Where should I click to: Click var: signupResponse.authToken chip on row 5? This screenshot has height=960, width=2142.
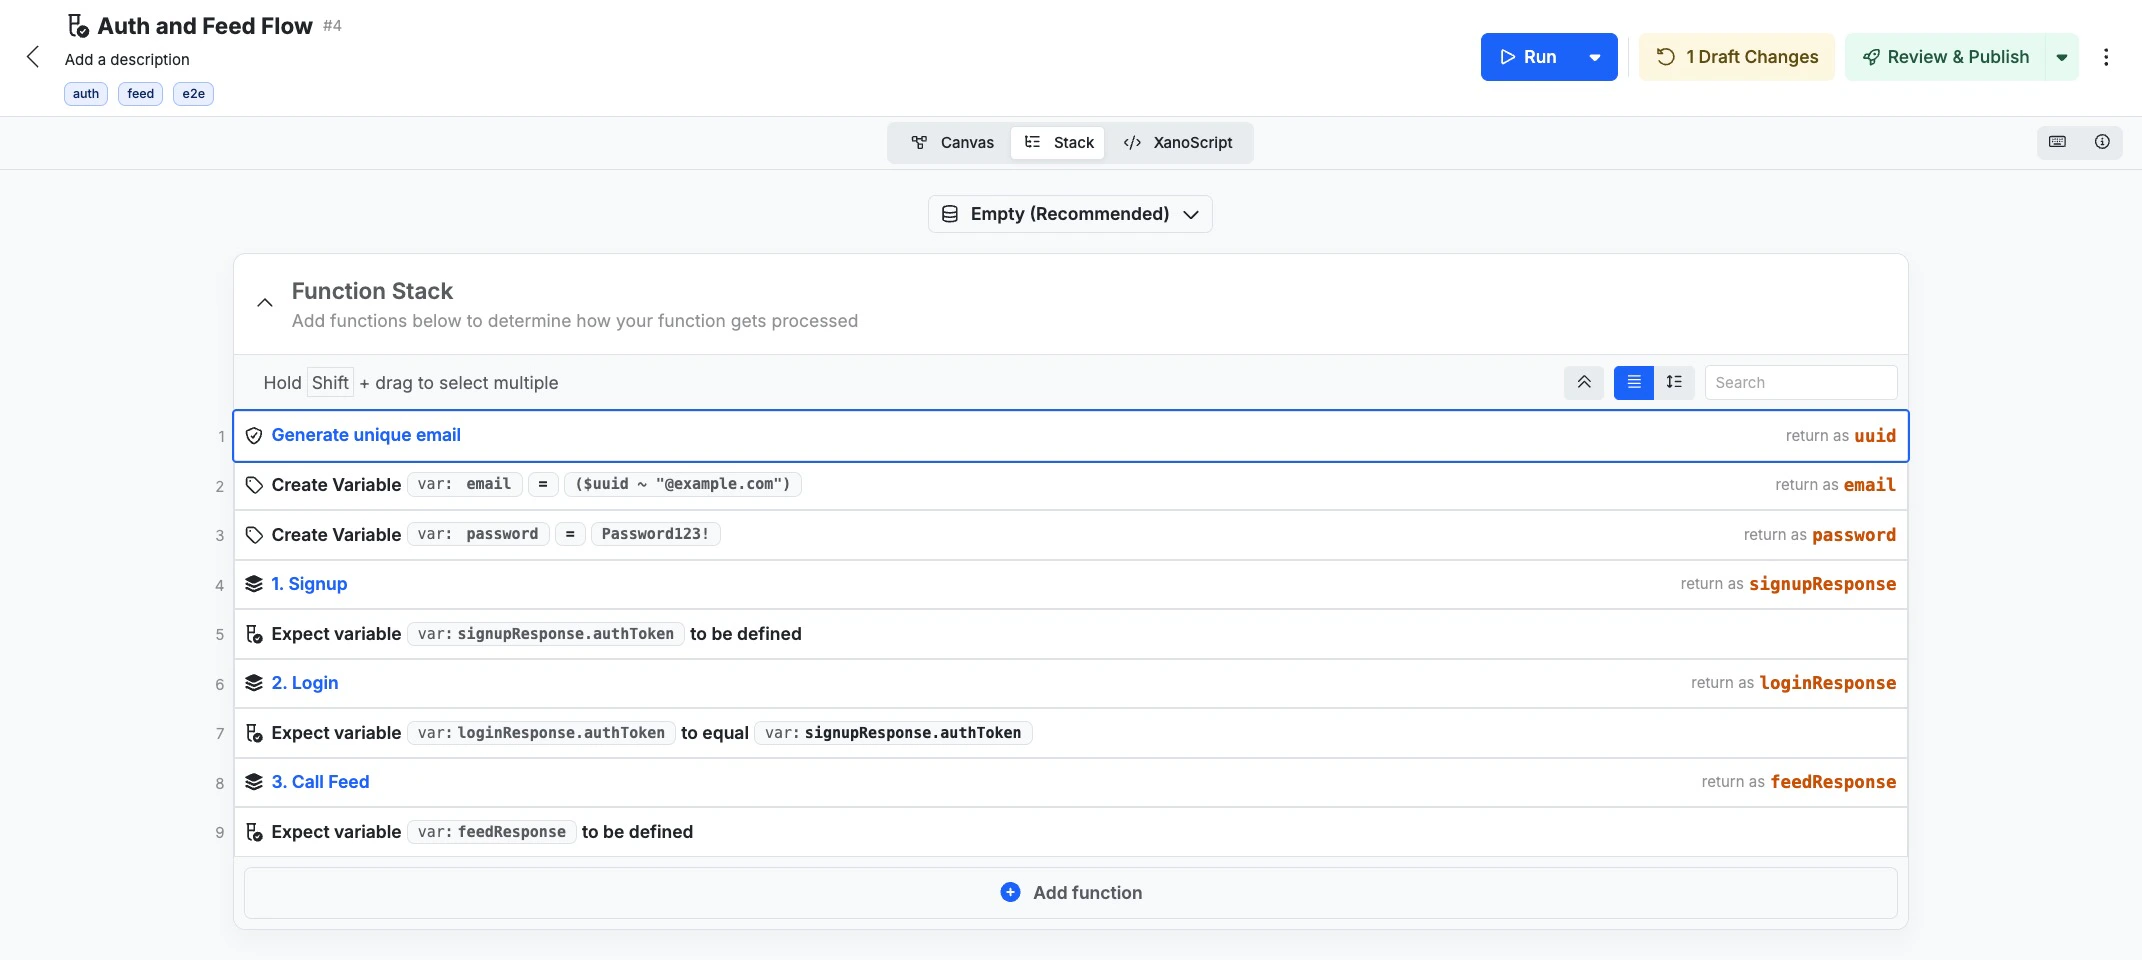tap(546, 634)
